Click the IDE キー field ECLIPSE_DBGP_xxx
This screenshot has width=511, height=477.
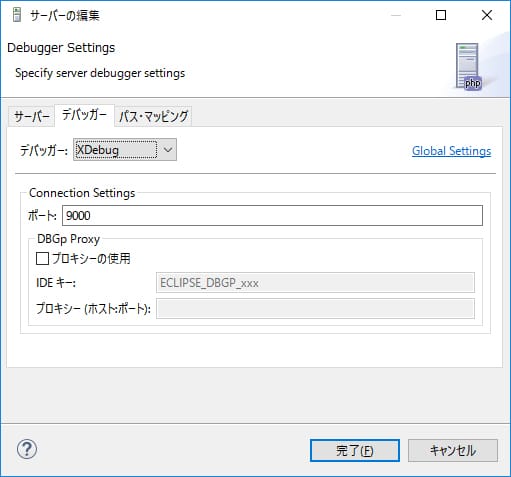pyautogui.click(x=315, y=283)
